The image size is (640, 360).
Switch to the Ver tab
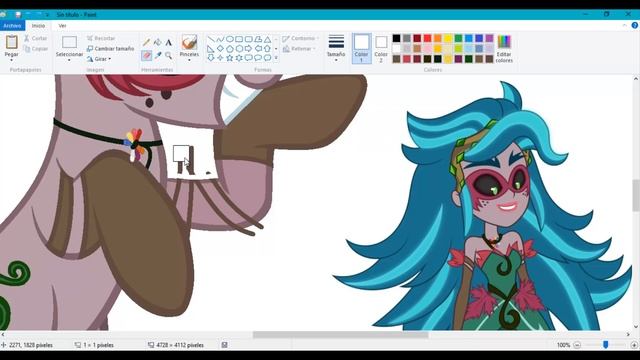[x=62, y=26]
